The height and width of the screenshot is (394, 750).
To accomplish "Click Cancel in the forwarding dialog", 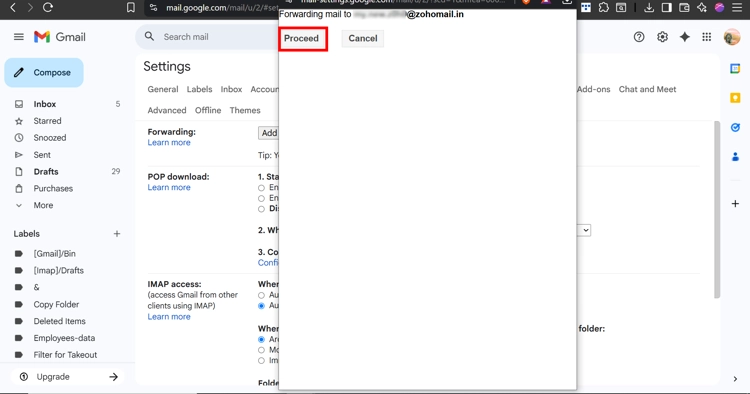I will coord(363,38).
